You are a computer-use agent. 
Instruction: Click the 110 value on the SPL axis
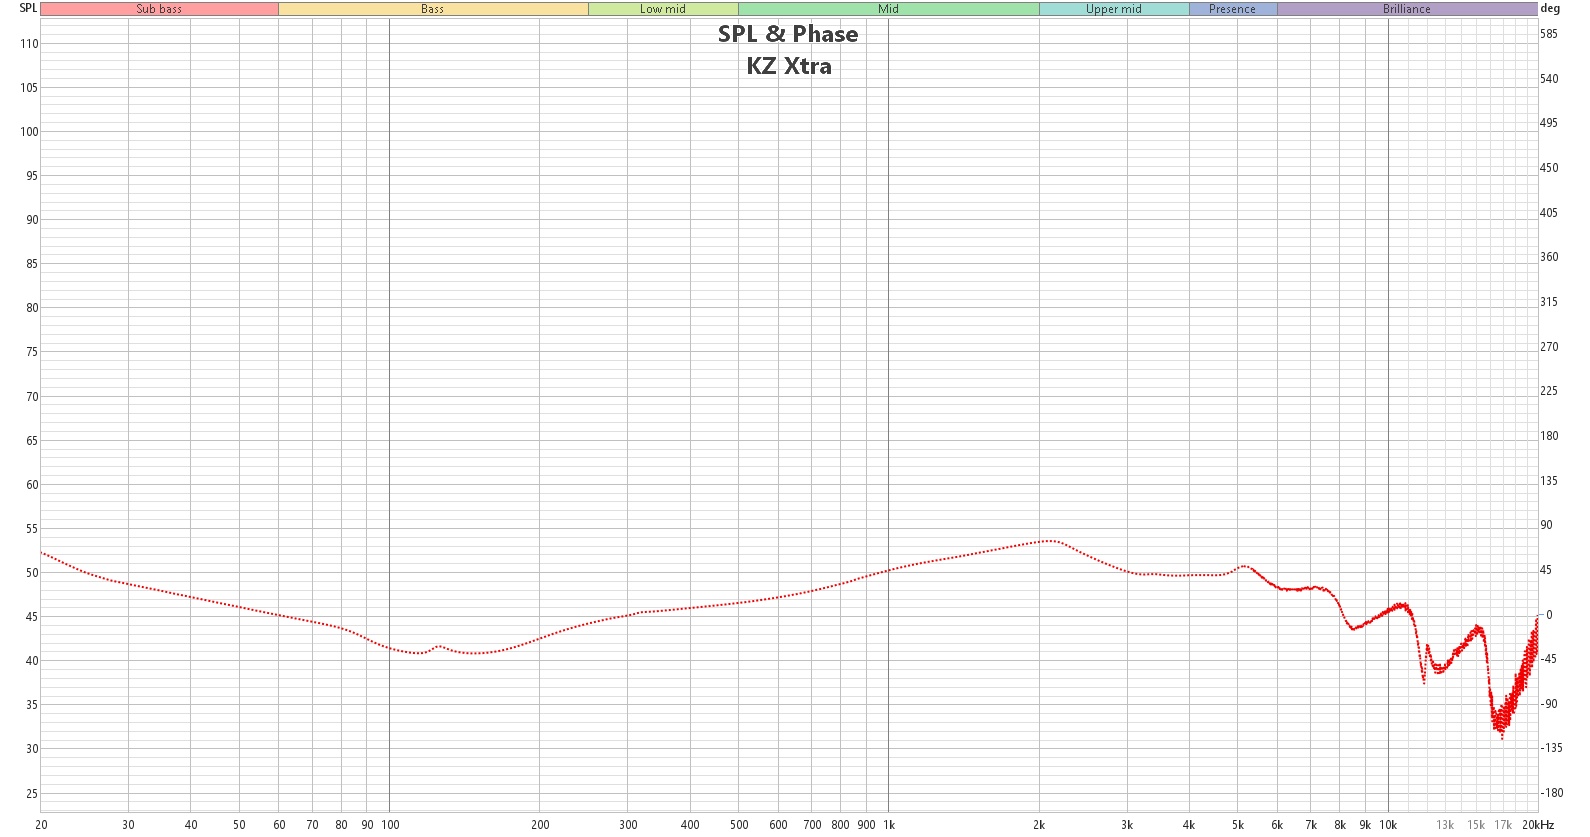click(29, 44)
